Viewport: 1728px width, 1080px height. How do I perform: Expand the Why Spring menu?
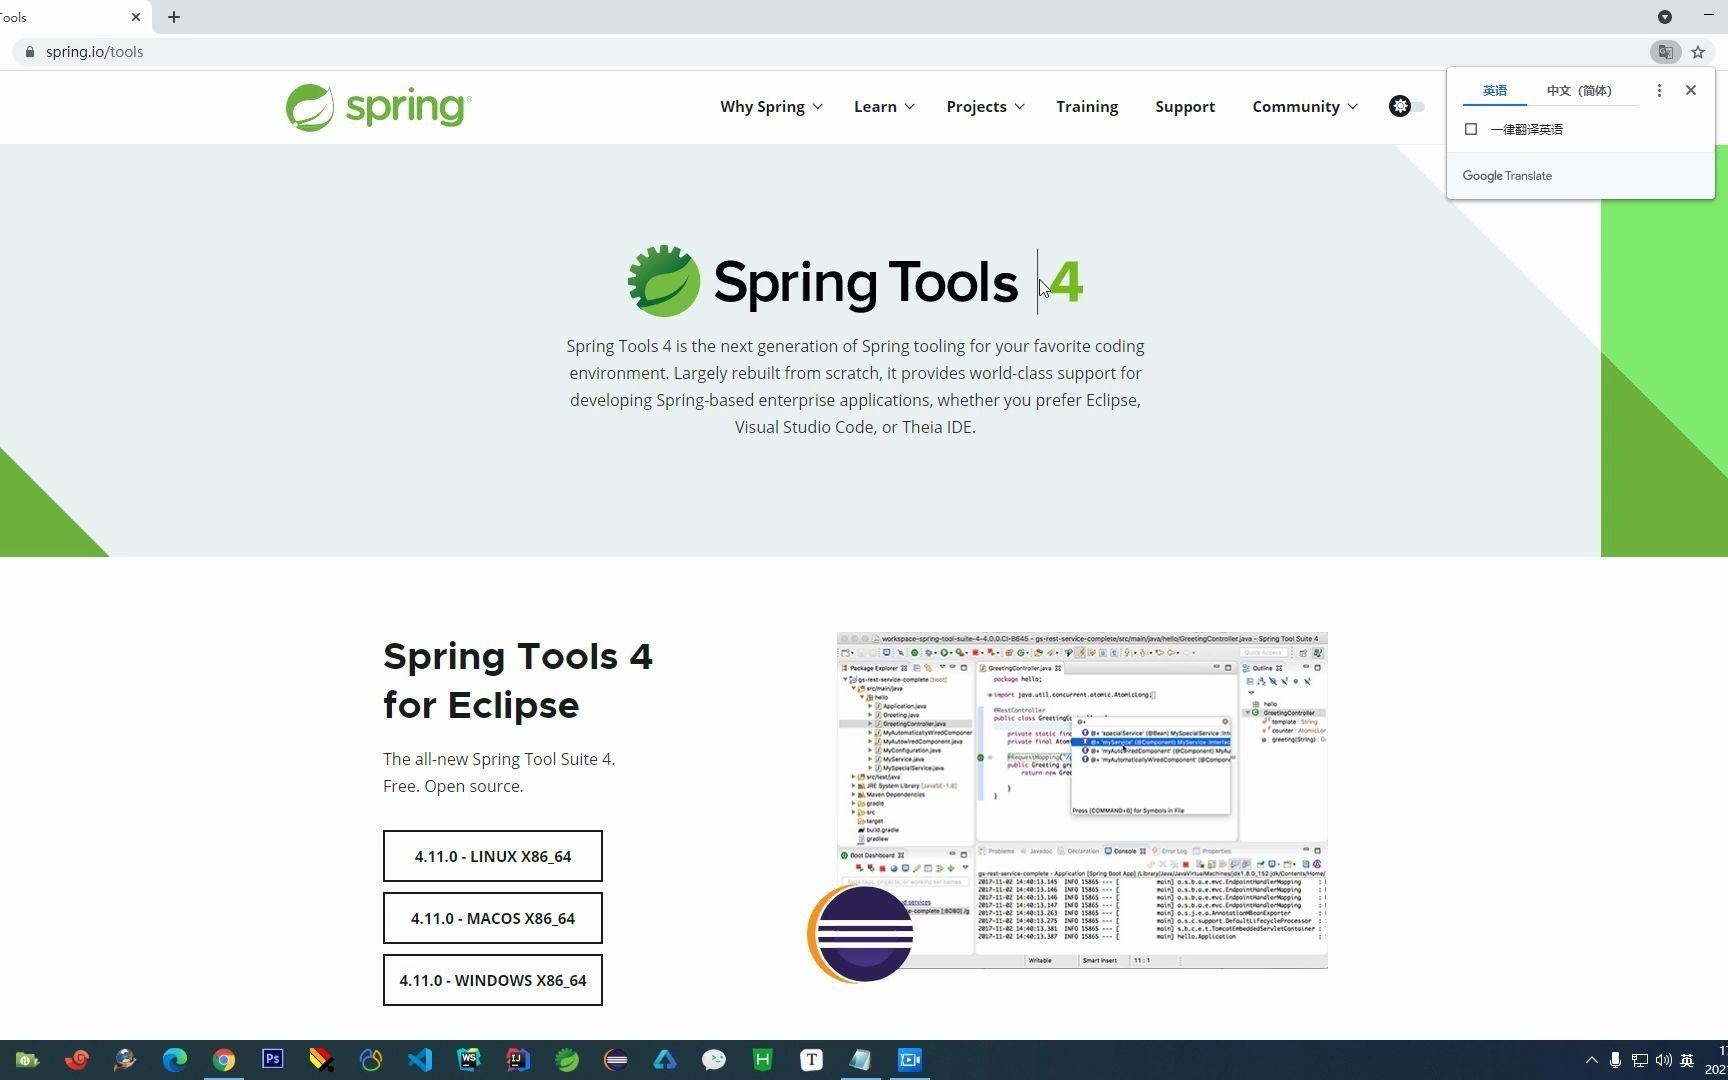(x=771, y=107)
